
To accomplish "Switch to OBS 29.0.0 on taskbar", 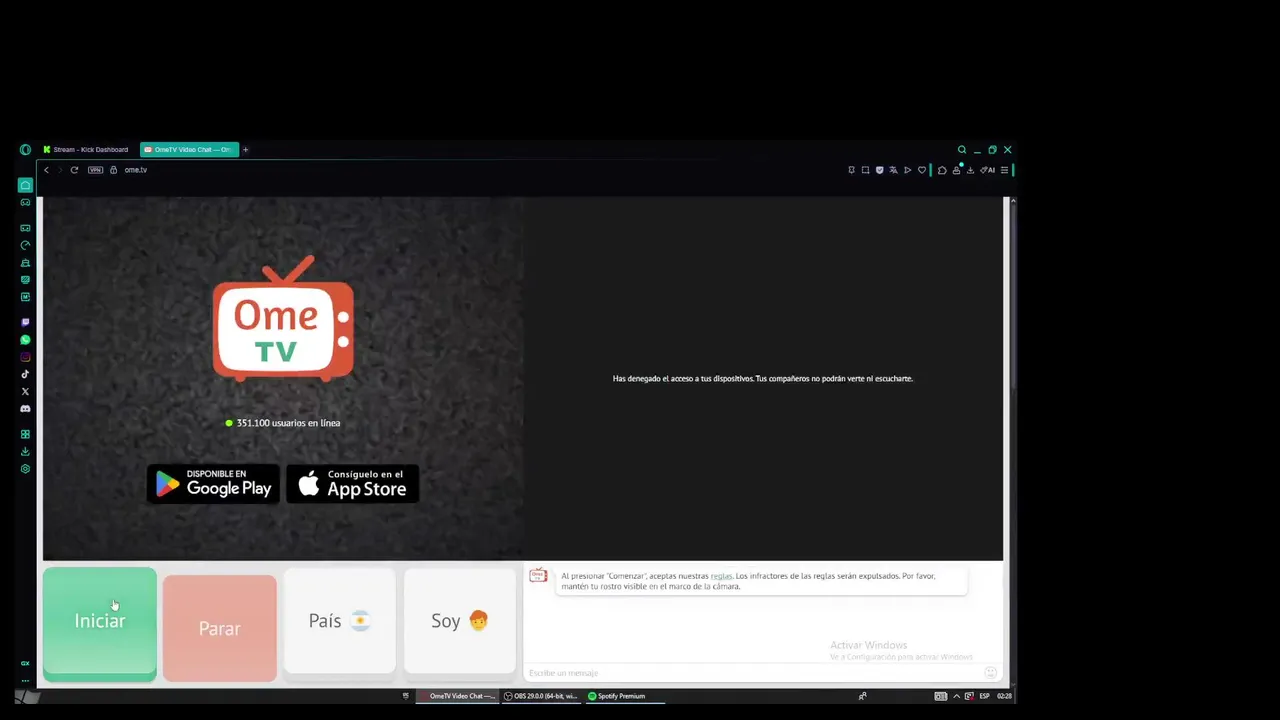I will (x=541, y=696).
